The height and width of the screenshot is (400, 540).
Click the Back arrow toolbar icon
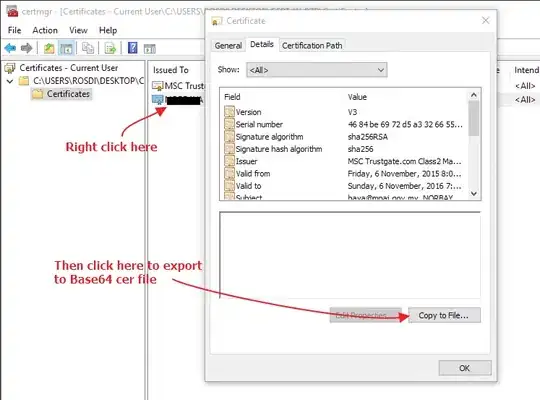tap(10, 48)
